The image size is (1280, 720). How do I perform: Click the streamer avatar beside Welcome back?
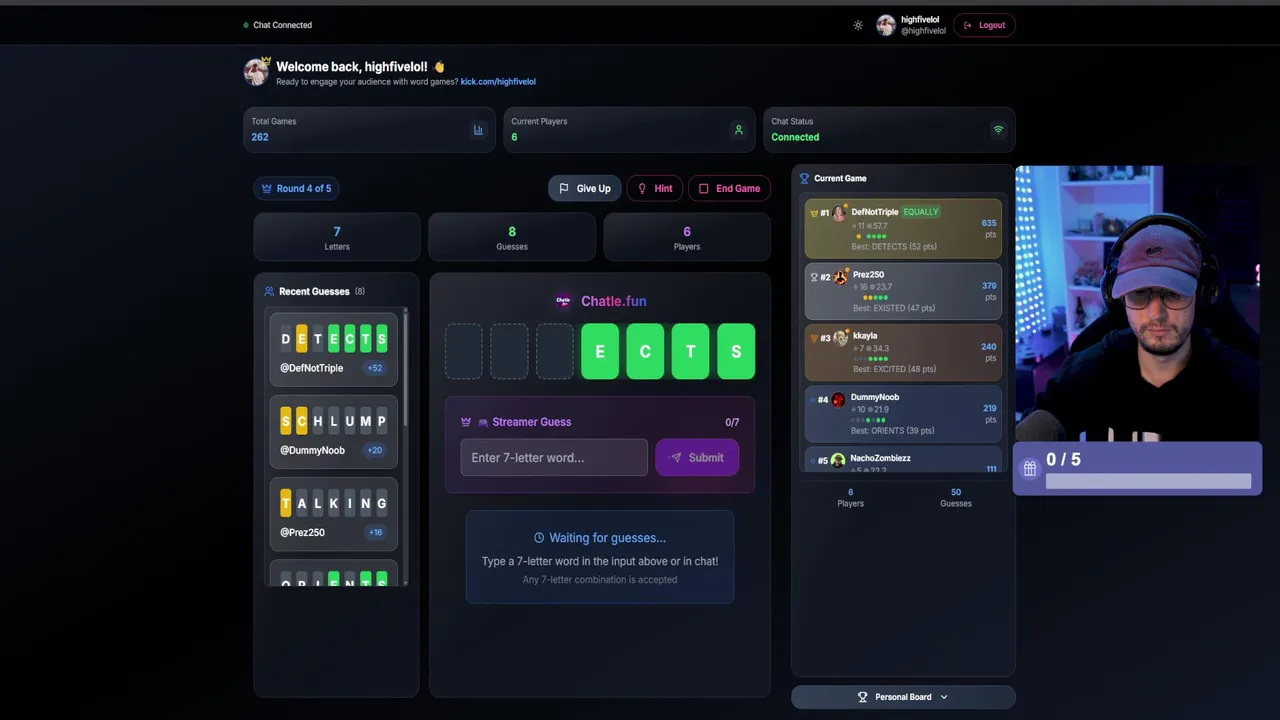pyautogui.click(x=257, y=71)
